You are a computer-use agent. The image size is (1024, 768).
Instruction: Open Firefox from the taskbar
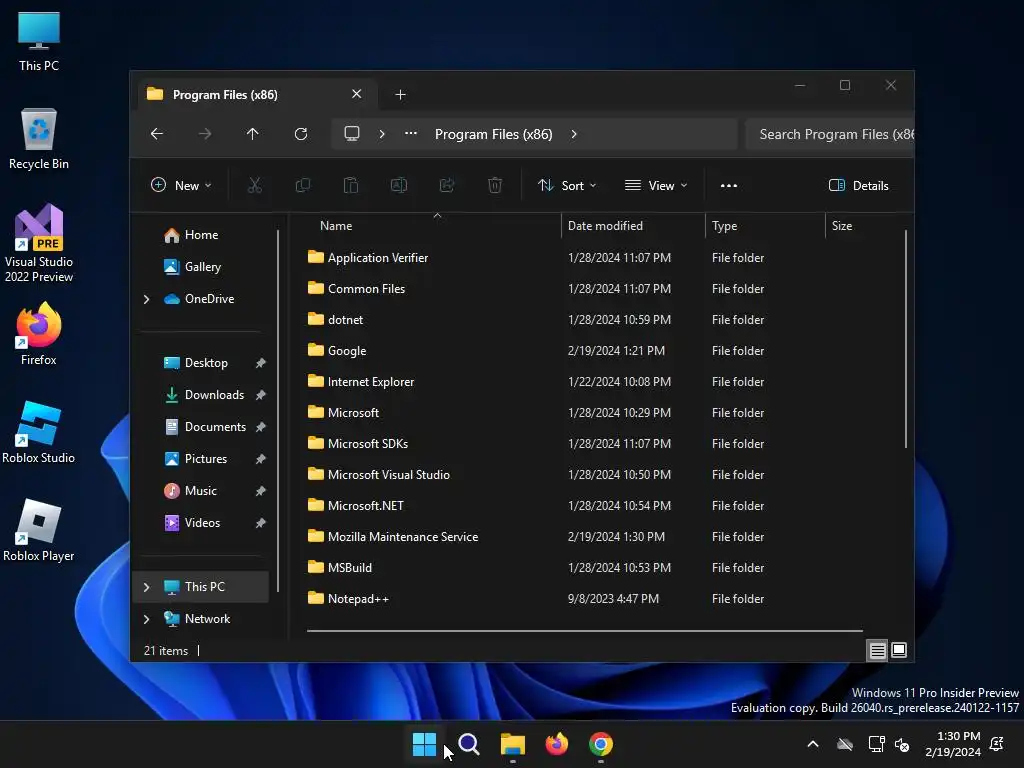(556, 744)
